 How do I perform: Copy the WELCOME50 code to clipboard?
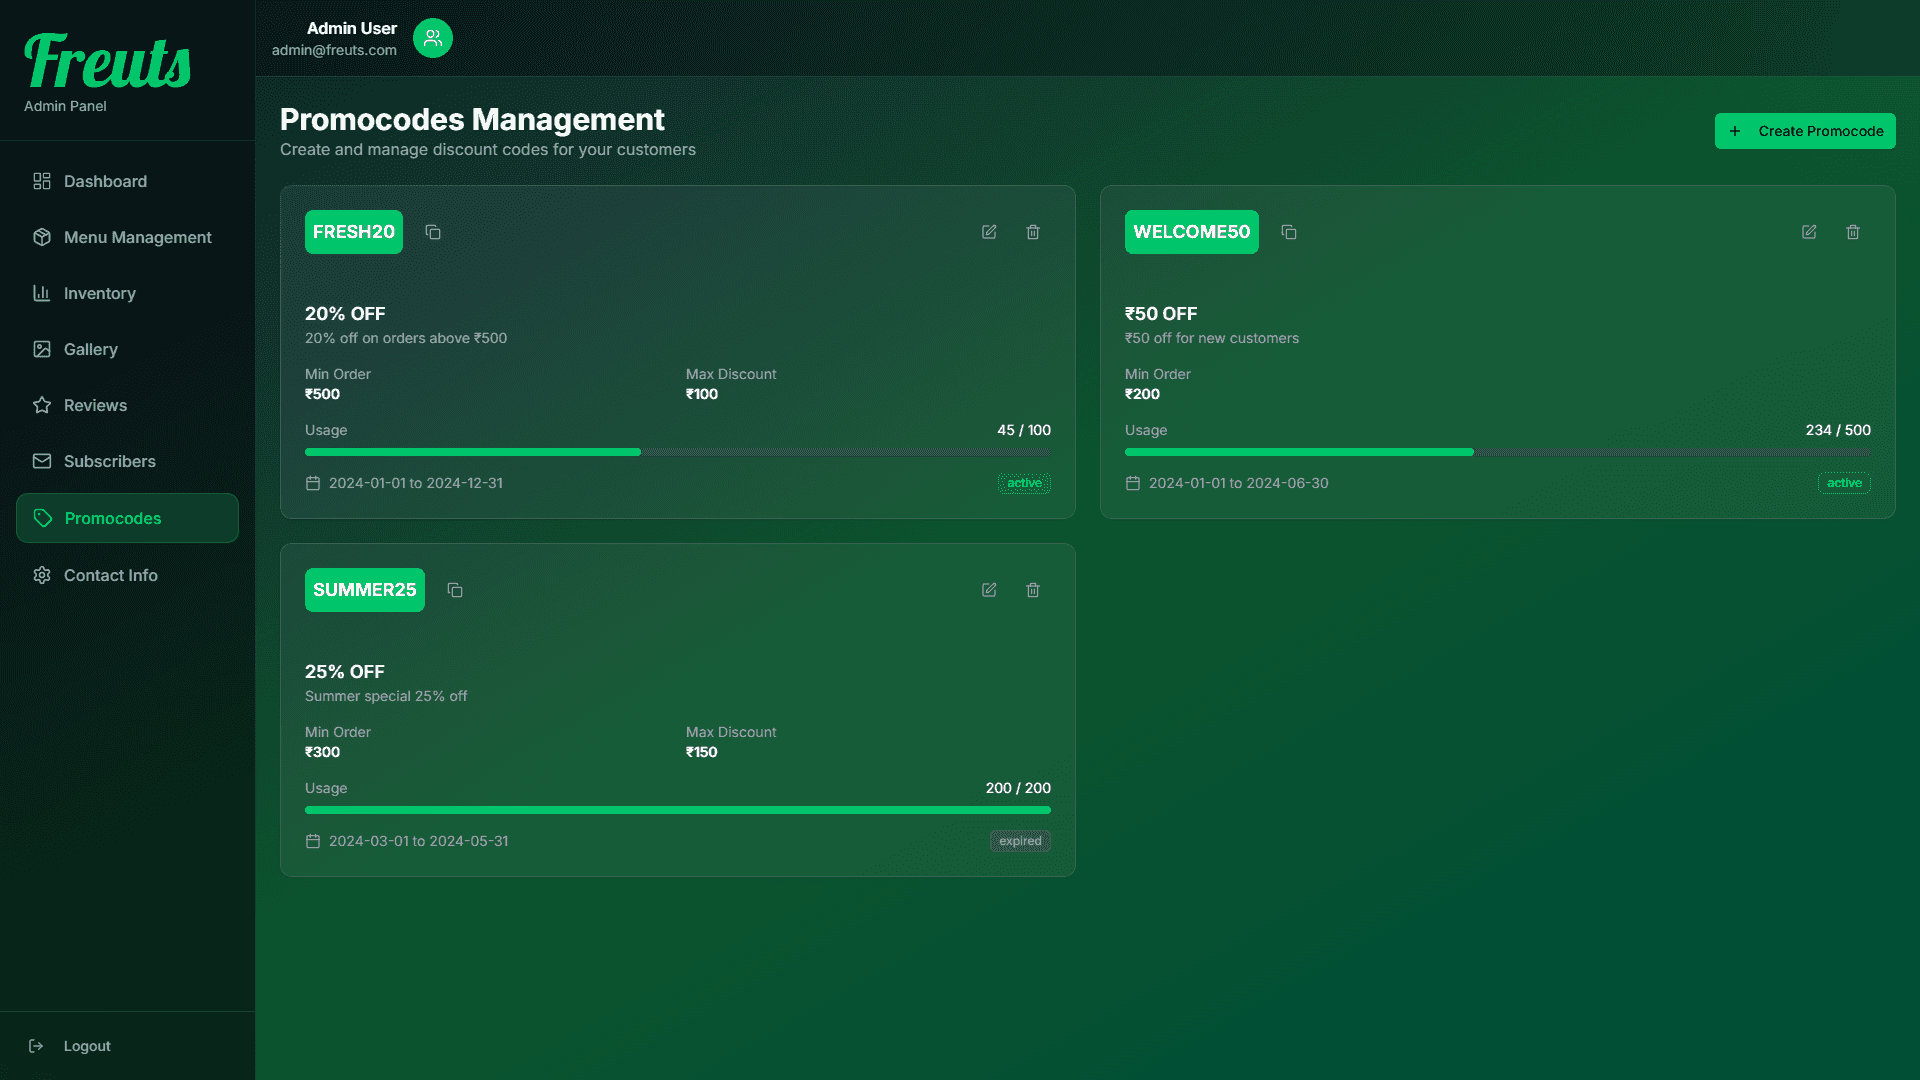pyautogui.click(x=1289, y=232)
